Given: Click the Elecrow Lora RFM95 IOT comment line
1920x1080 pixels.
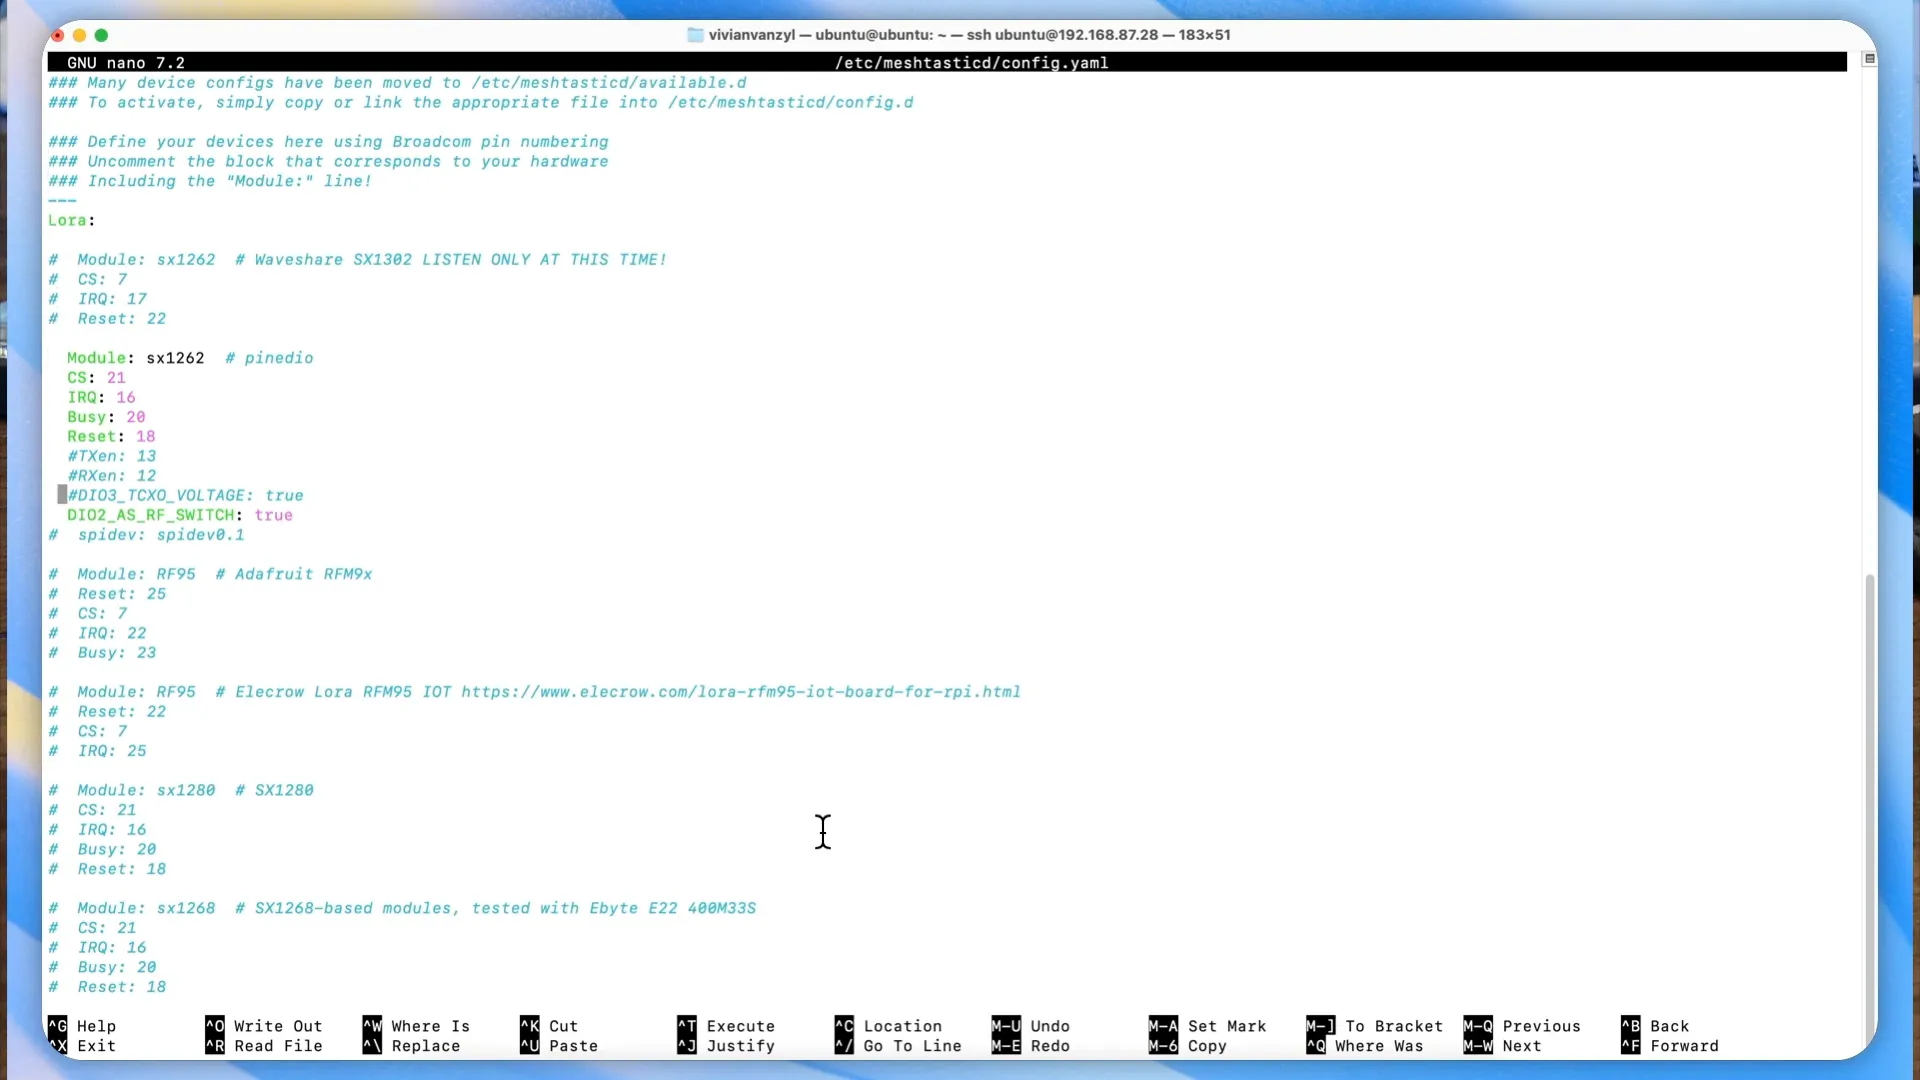Looking at the screenshot, I should pos(534,692).
